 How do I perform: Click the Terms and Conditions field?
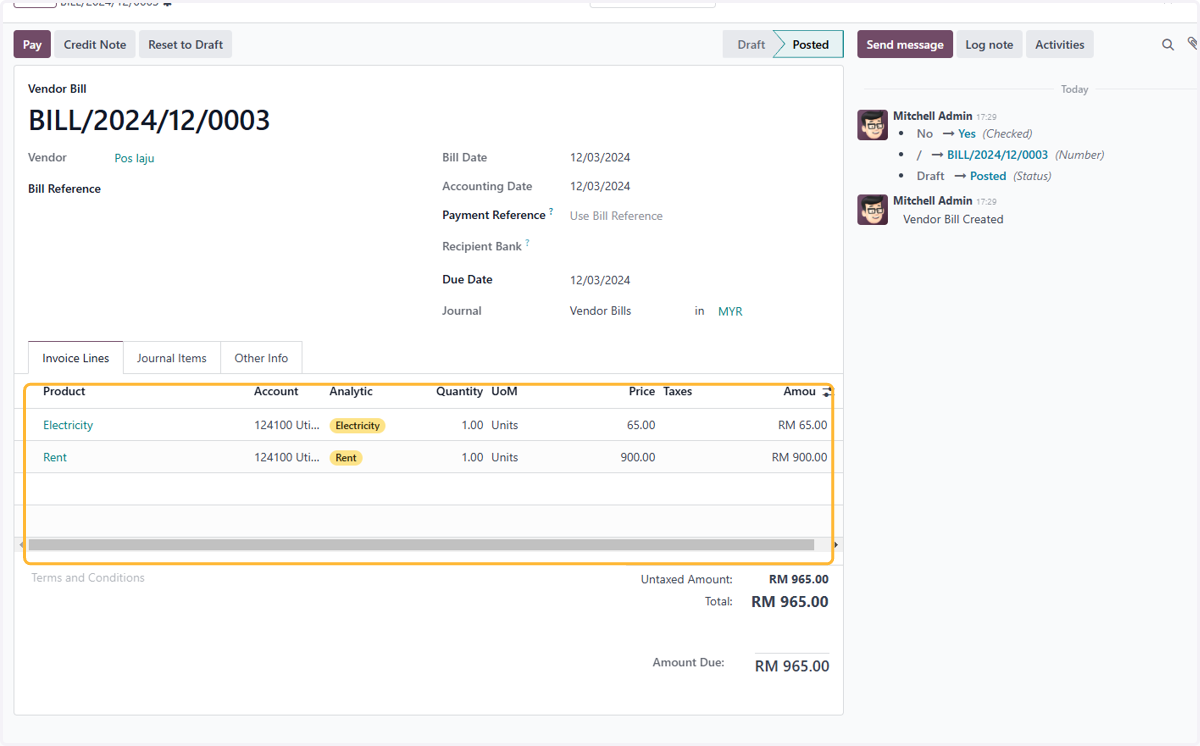pyautogui.click(x=88, y=578)
